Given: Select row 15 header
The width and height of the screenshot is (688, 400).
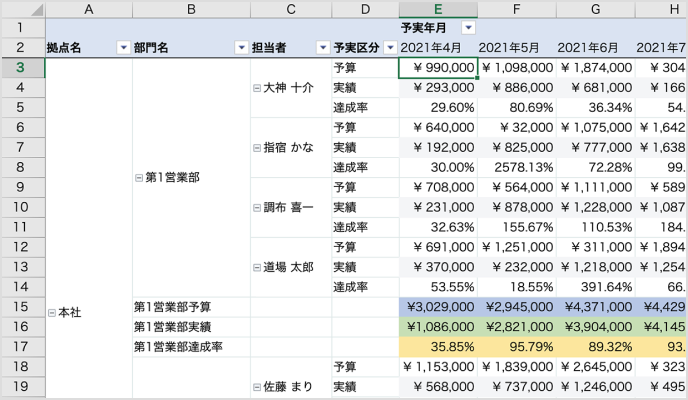Looking at the screenshot, I should click(x=23, y=307).
